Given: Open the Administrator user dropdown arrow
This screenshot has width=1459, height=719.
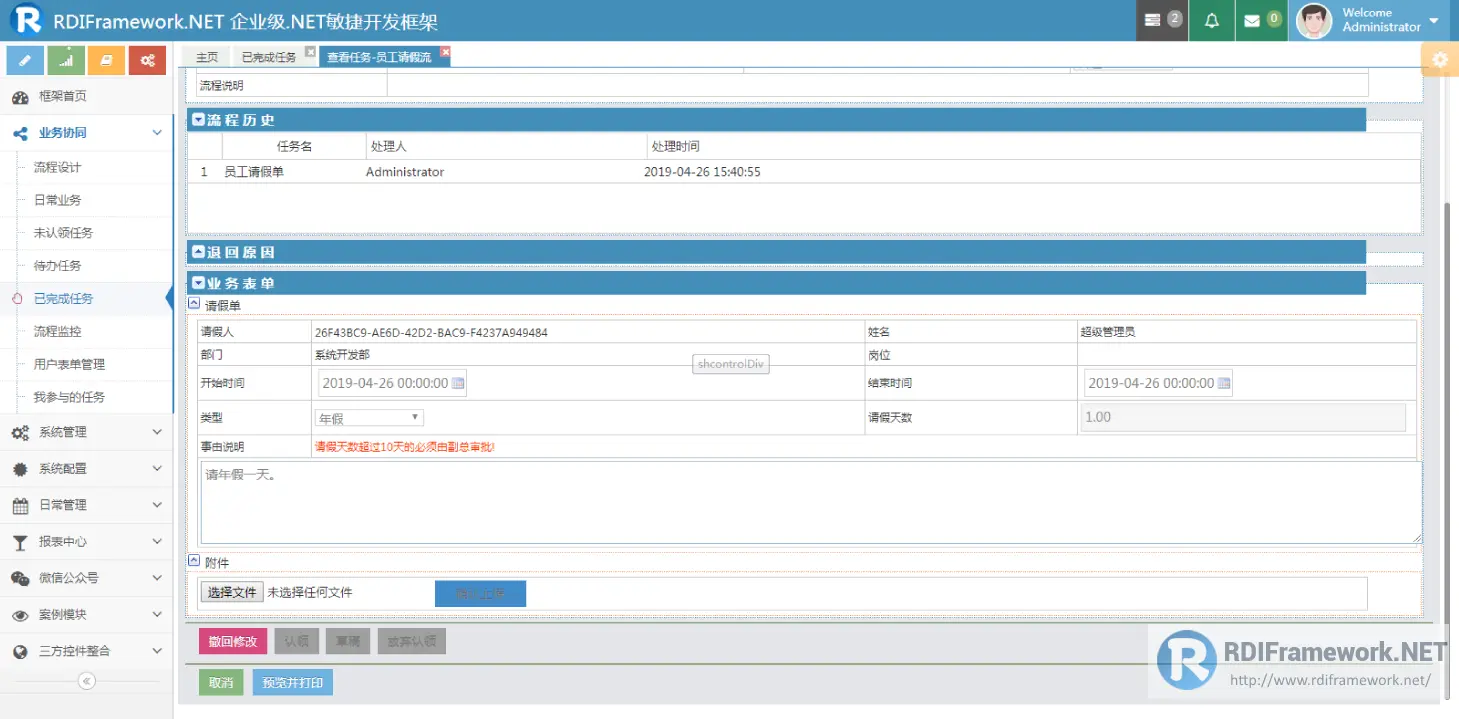Looking at the screenshot, I should pyautogui.click(x=1434, y=21).
